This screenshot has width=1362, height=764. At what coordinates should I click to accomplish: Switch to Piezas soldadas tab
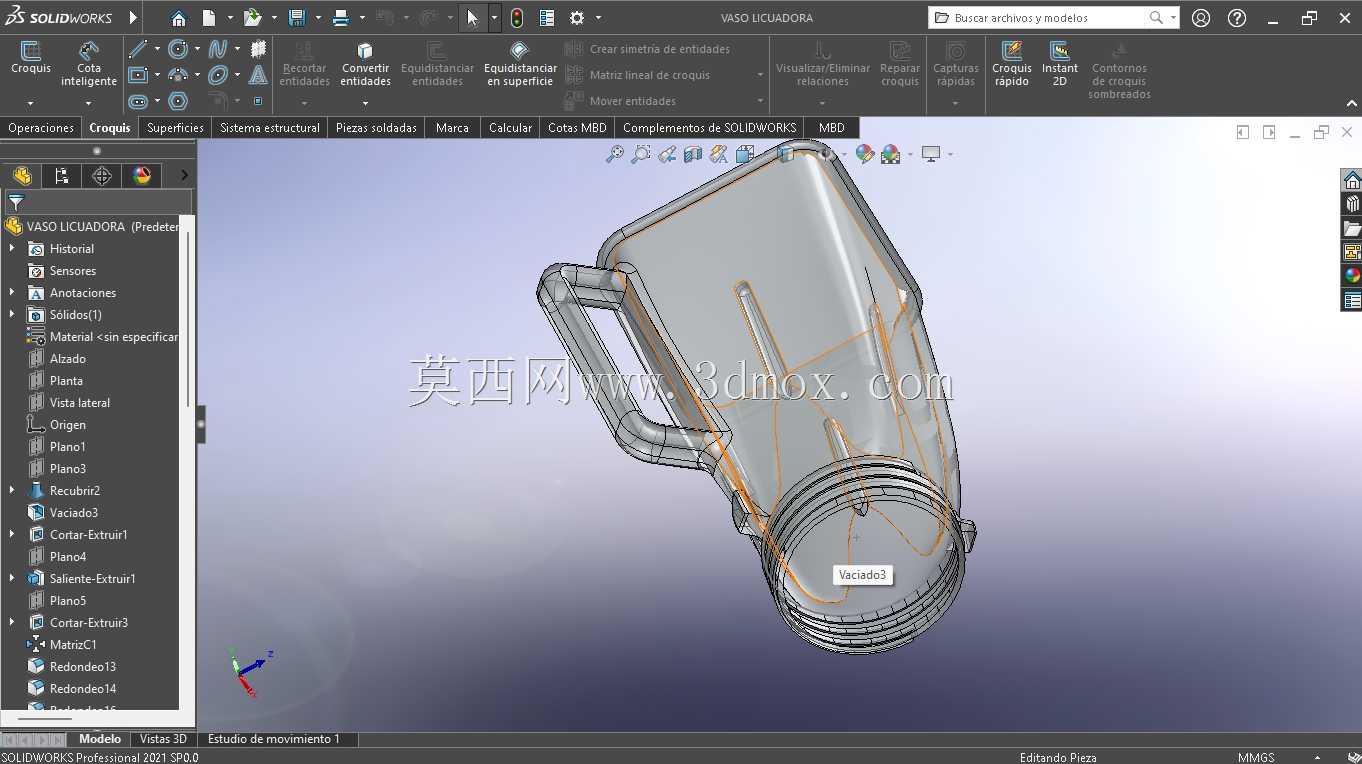pos(376,127)
